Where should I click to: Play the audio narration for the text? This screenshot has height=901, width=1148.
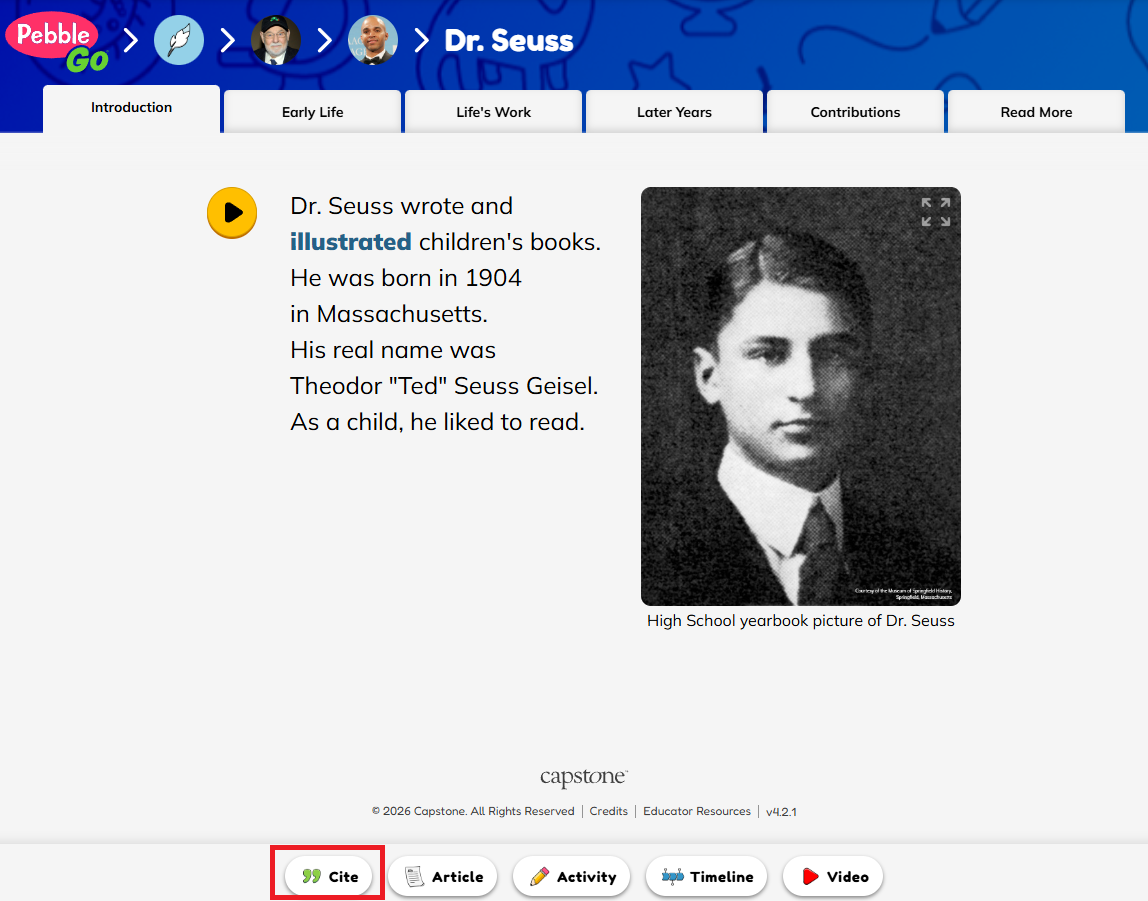coord(232,213)
